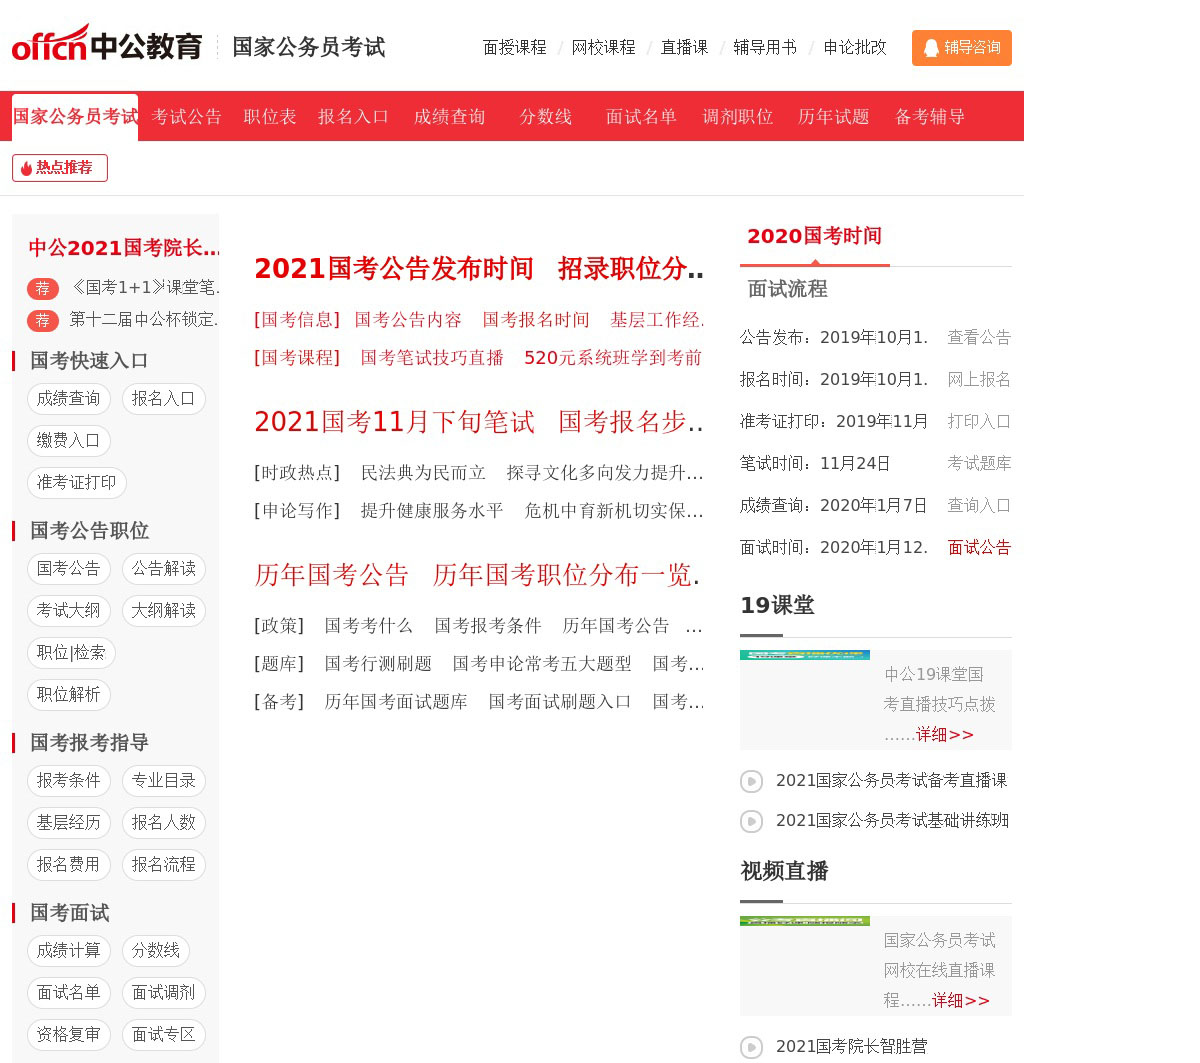The height and width of the screenshot is (1063, 1200).
Task: Click the offcn 中公教育 logo
Action: (107, 45)
